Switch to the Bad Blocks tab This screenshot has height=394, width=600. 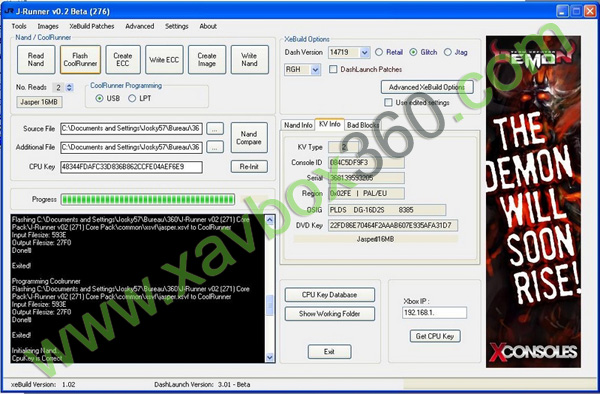pos(363,125)
